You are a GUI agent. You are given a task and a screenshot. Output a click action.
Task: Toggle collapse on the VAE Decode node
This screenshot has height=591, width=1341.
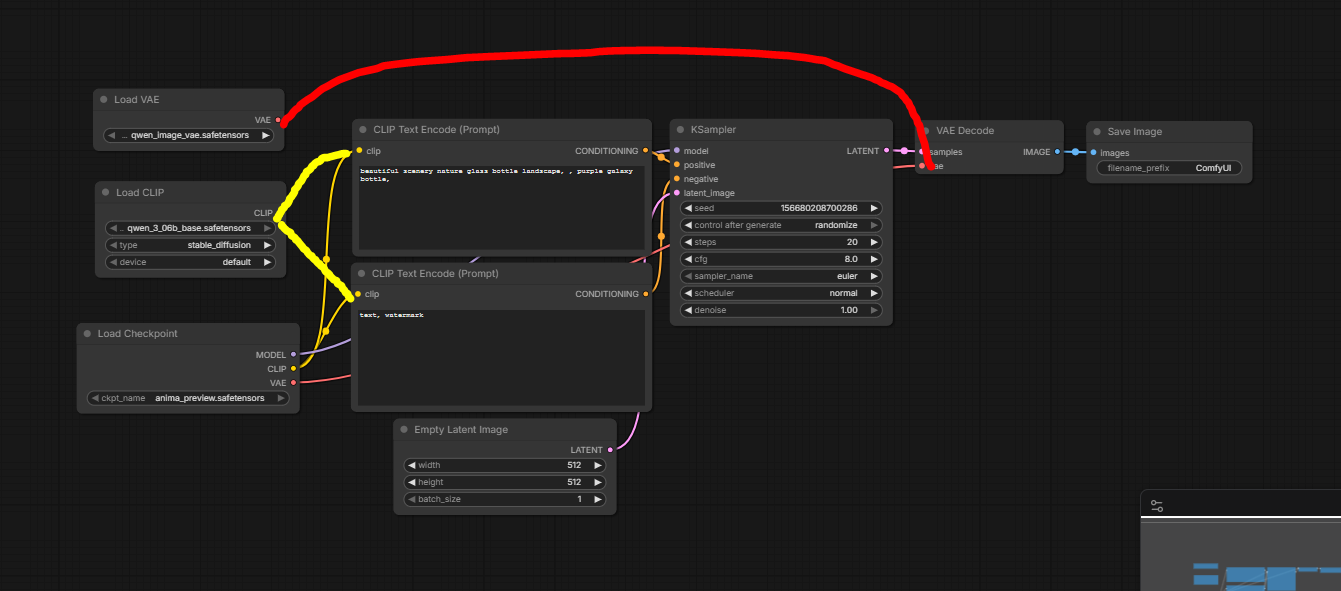point(926,130)
